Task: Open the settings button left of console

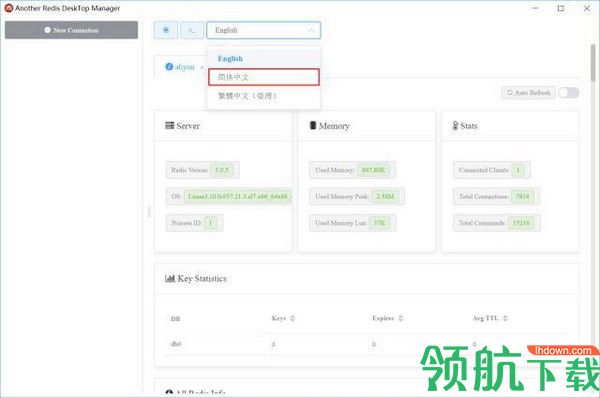Action: (x=166, y=30)
